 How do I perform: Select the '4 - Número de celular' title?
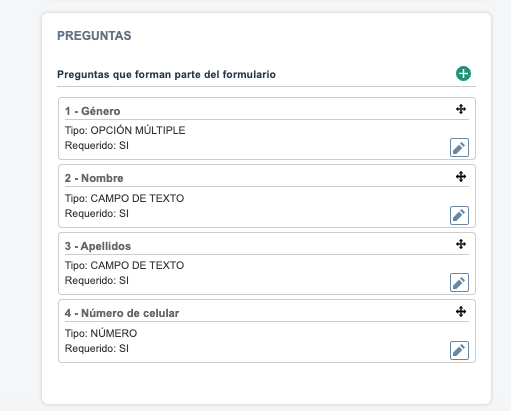pyautogui.click(x=122, y=313)
